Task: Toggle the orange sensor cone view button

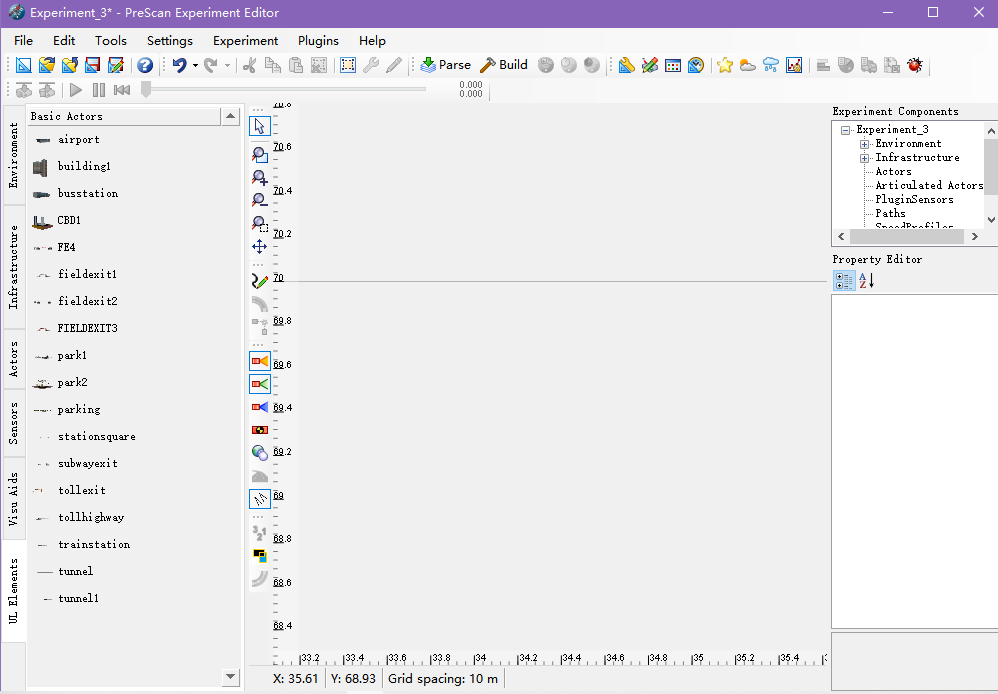Action: coord(260,361)
